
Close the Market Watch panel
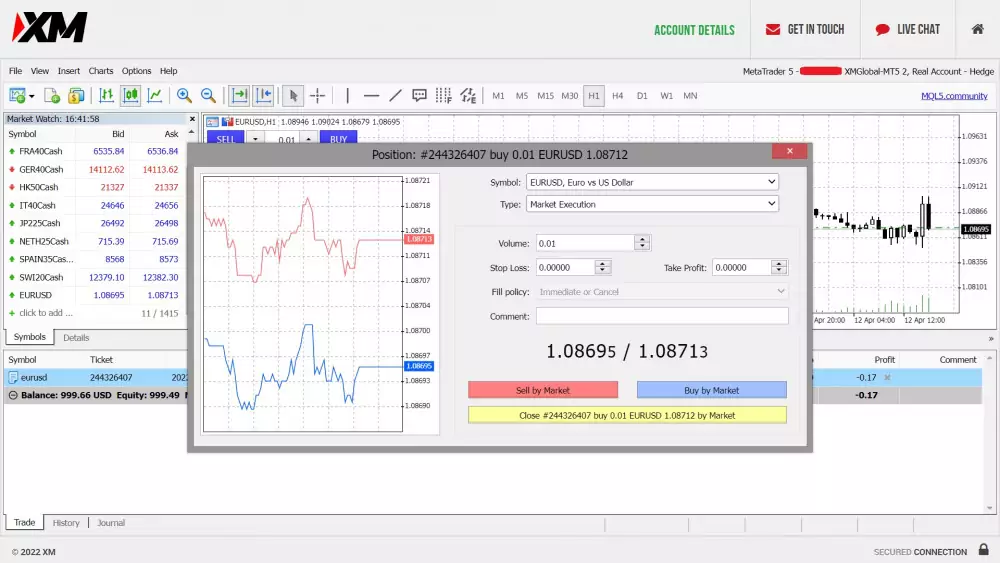(x=192, y=119)
